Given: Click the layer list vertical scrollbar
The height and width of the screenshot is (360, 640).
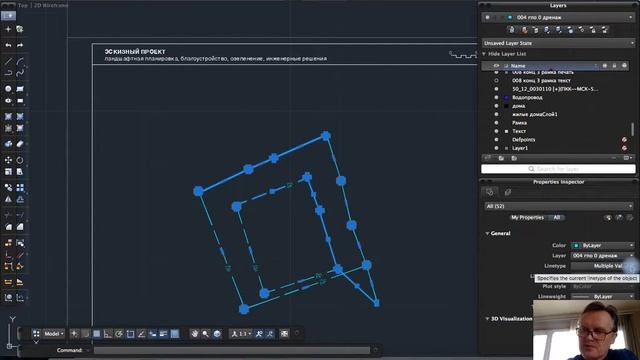Looking at the screenshot, I should [633, 129].
